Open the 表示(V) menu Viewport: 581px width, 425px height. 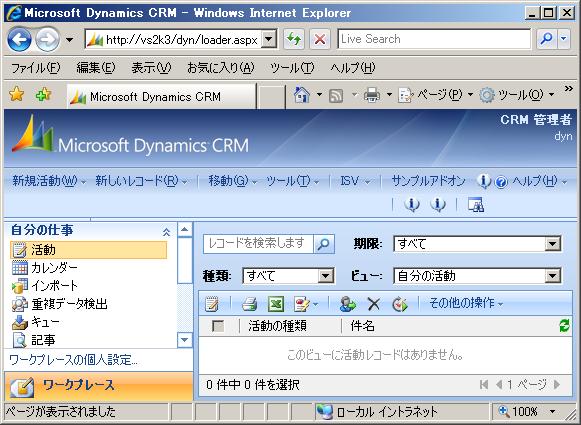(151, 67)
